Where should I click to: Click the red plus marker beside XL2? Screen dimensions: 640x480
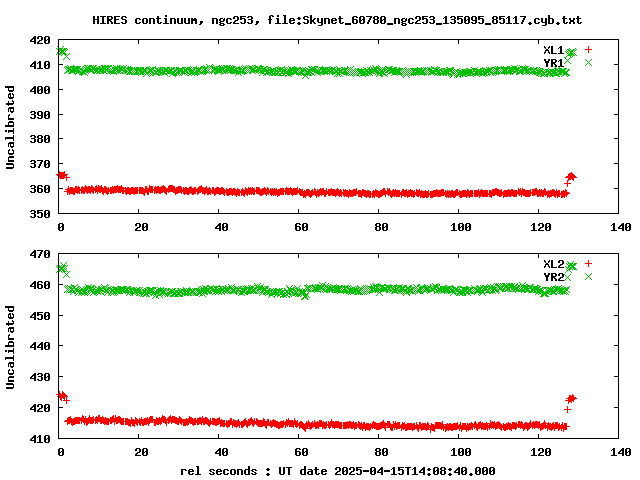588,264
